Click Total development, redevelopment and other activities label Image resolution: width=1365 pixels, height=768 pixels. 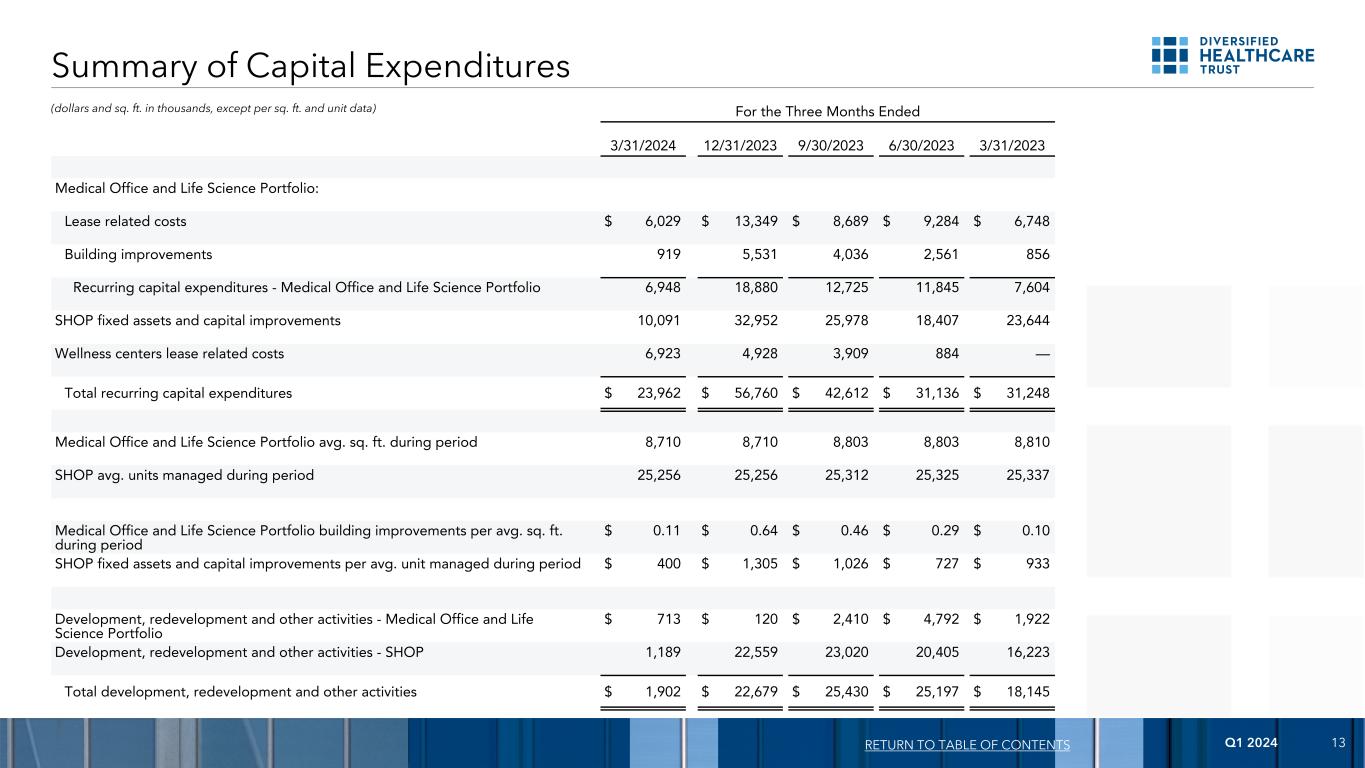(x=240, y=691)
